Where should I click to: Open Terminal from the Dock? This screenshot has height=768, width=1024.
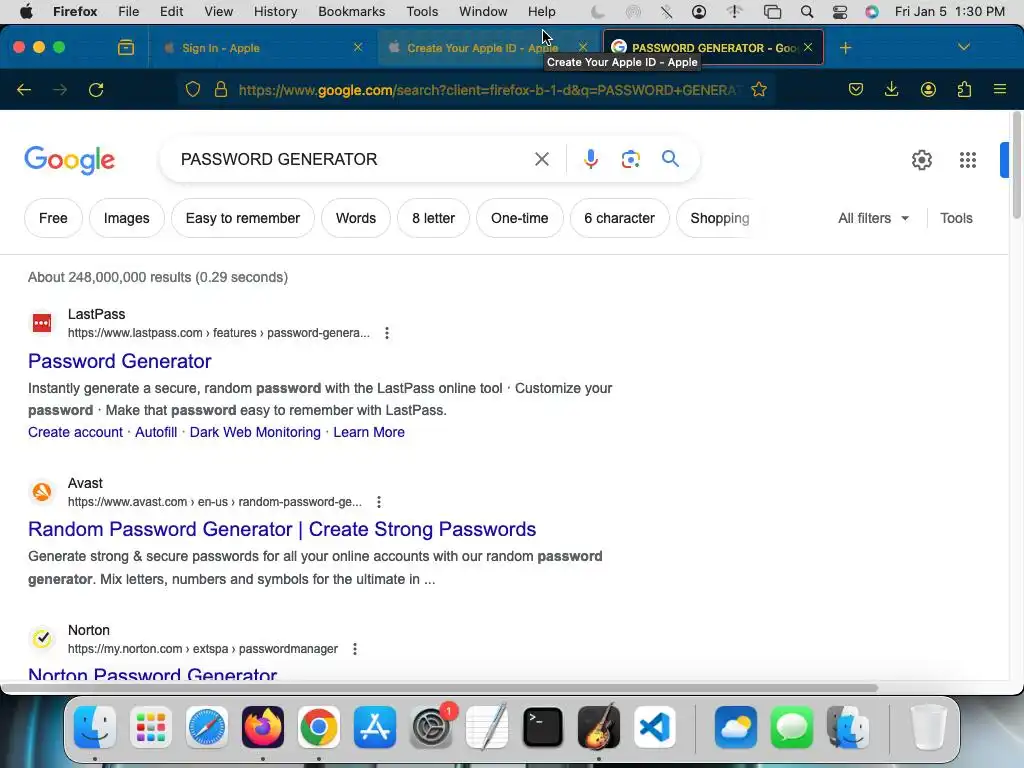point(543,727)
